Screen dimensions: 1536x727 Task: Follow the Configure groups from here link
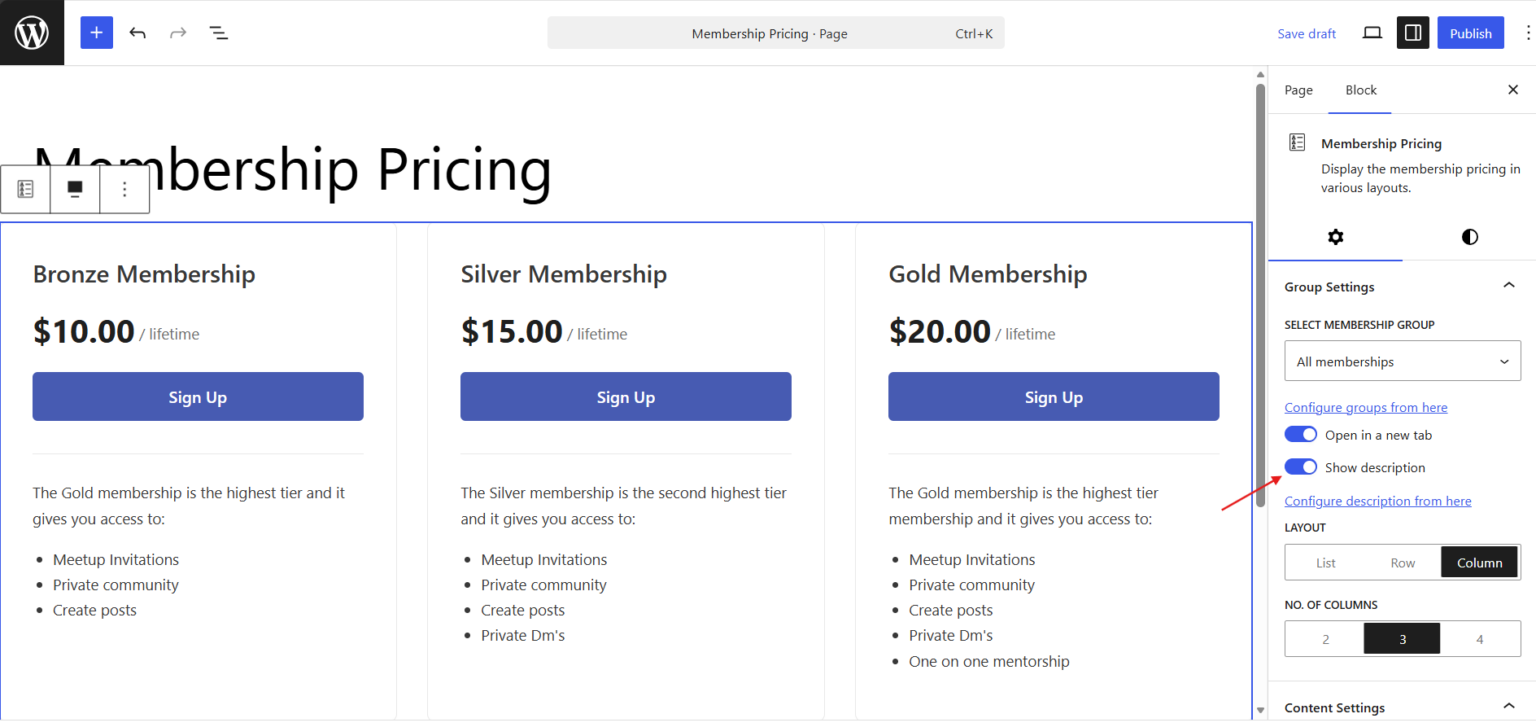(x=1366, y=407)
